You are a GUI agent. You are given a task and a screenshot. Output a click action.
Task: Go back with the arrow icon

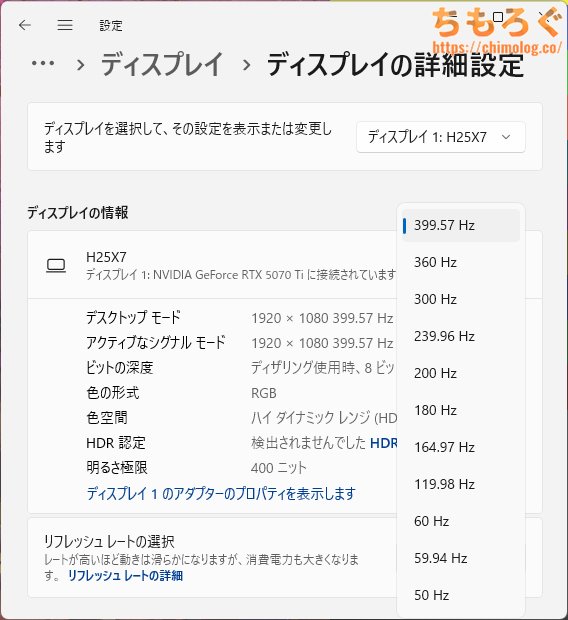click(x=25, y=25)
